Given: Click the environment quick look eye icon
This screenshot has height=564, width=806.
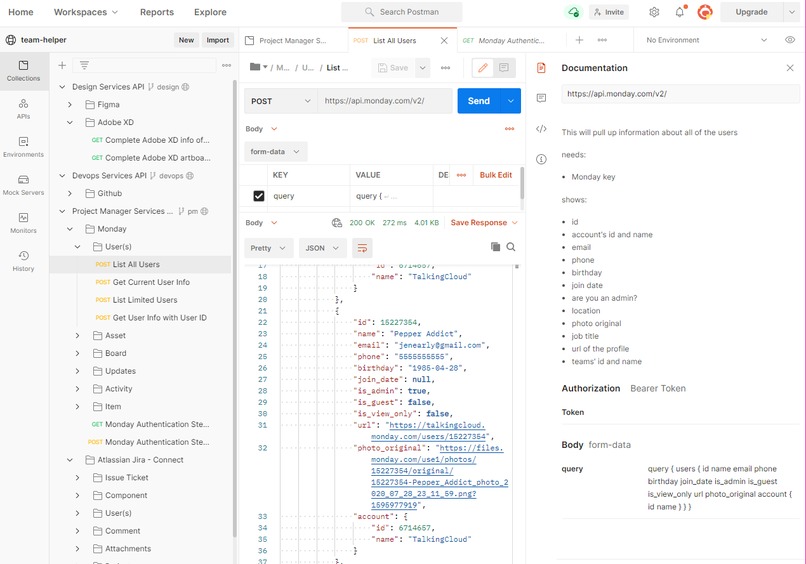Looking at the screenshot, I should tap(790, 40).
